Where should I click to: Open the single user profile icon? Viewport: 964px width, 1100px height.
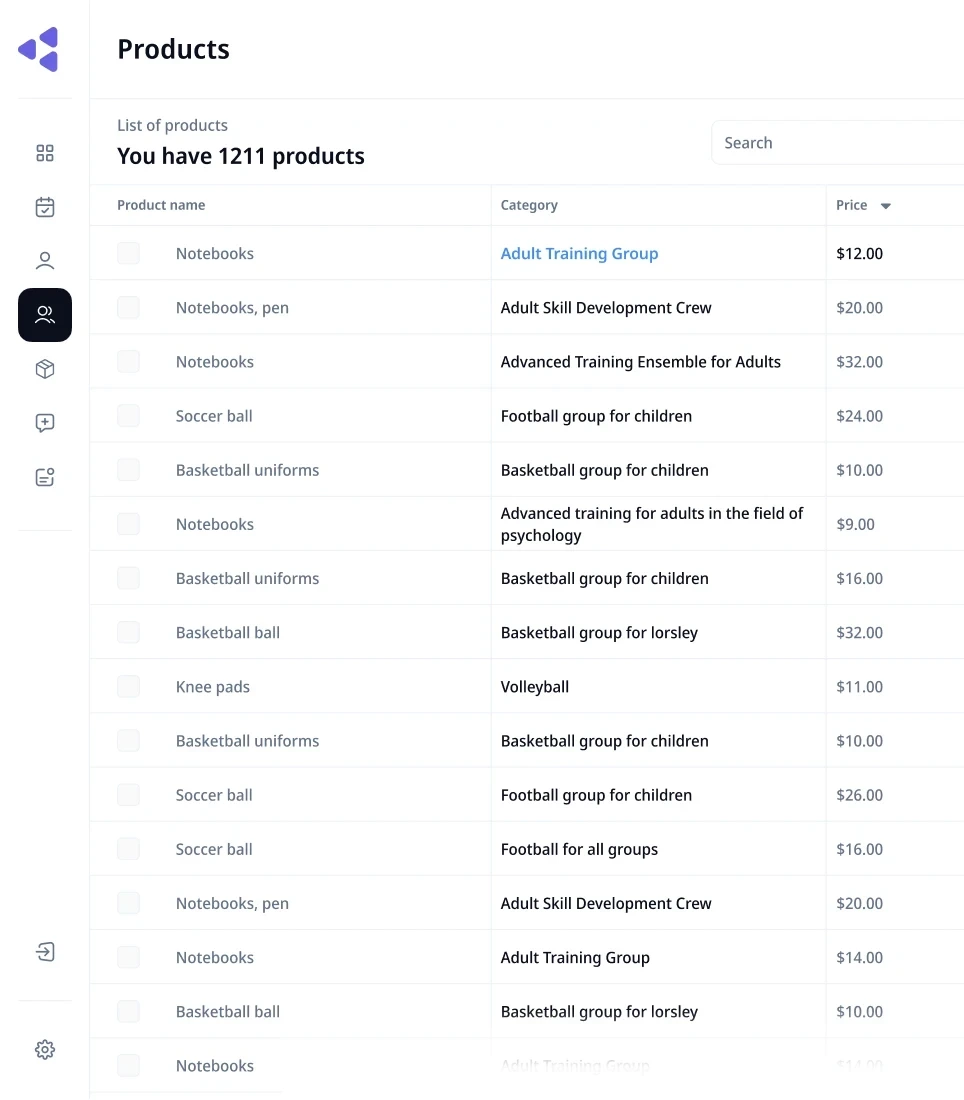click(45, 261)
